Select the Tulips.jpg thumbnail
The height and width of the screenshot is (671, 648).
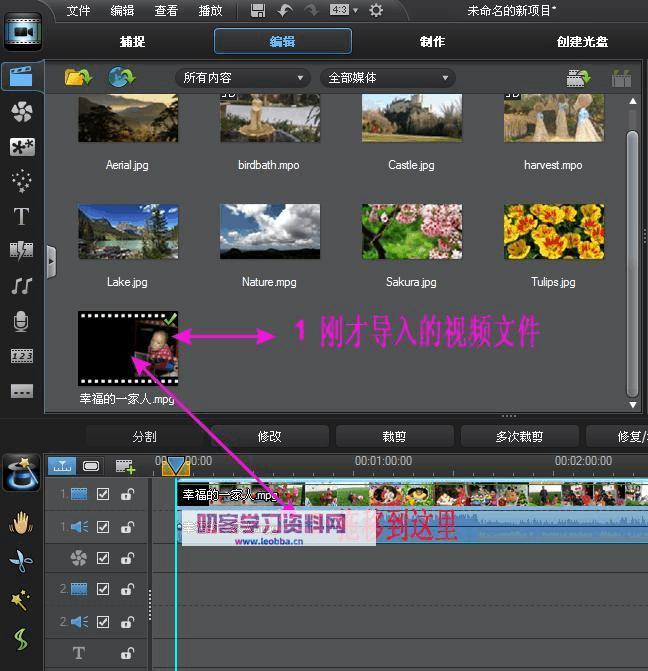[553, 232]
